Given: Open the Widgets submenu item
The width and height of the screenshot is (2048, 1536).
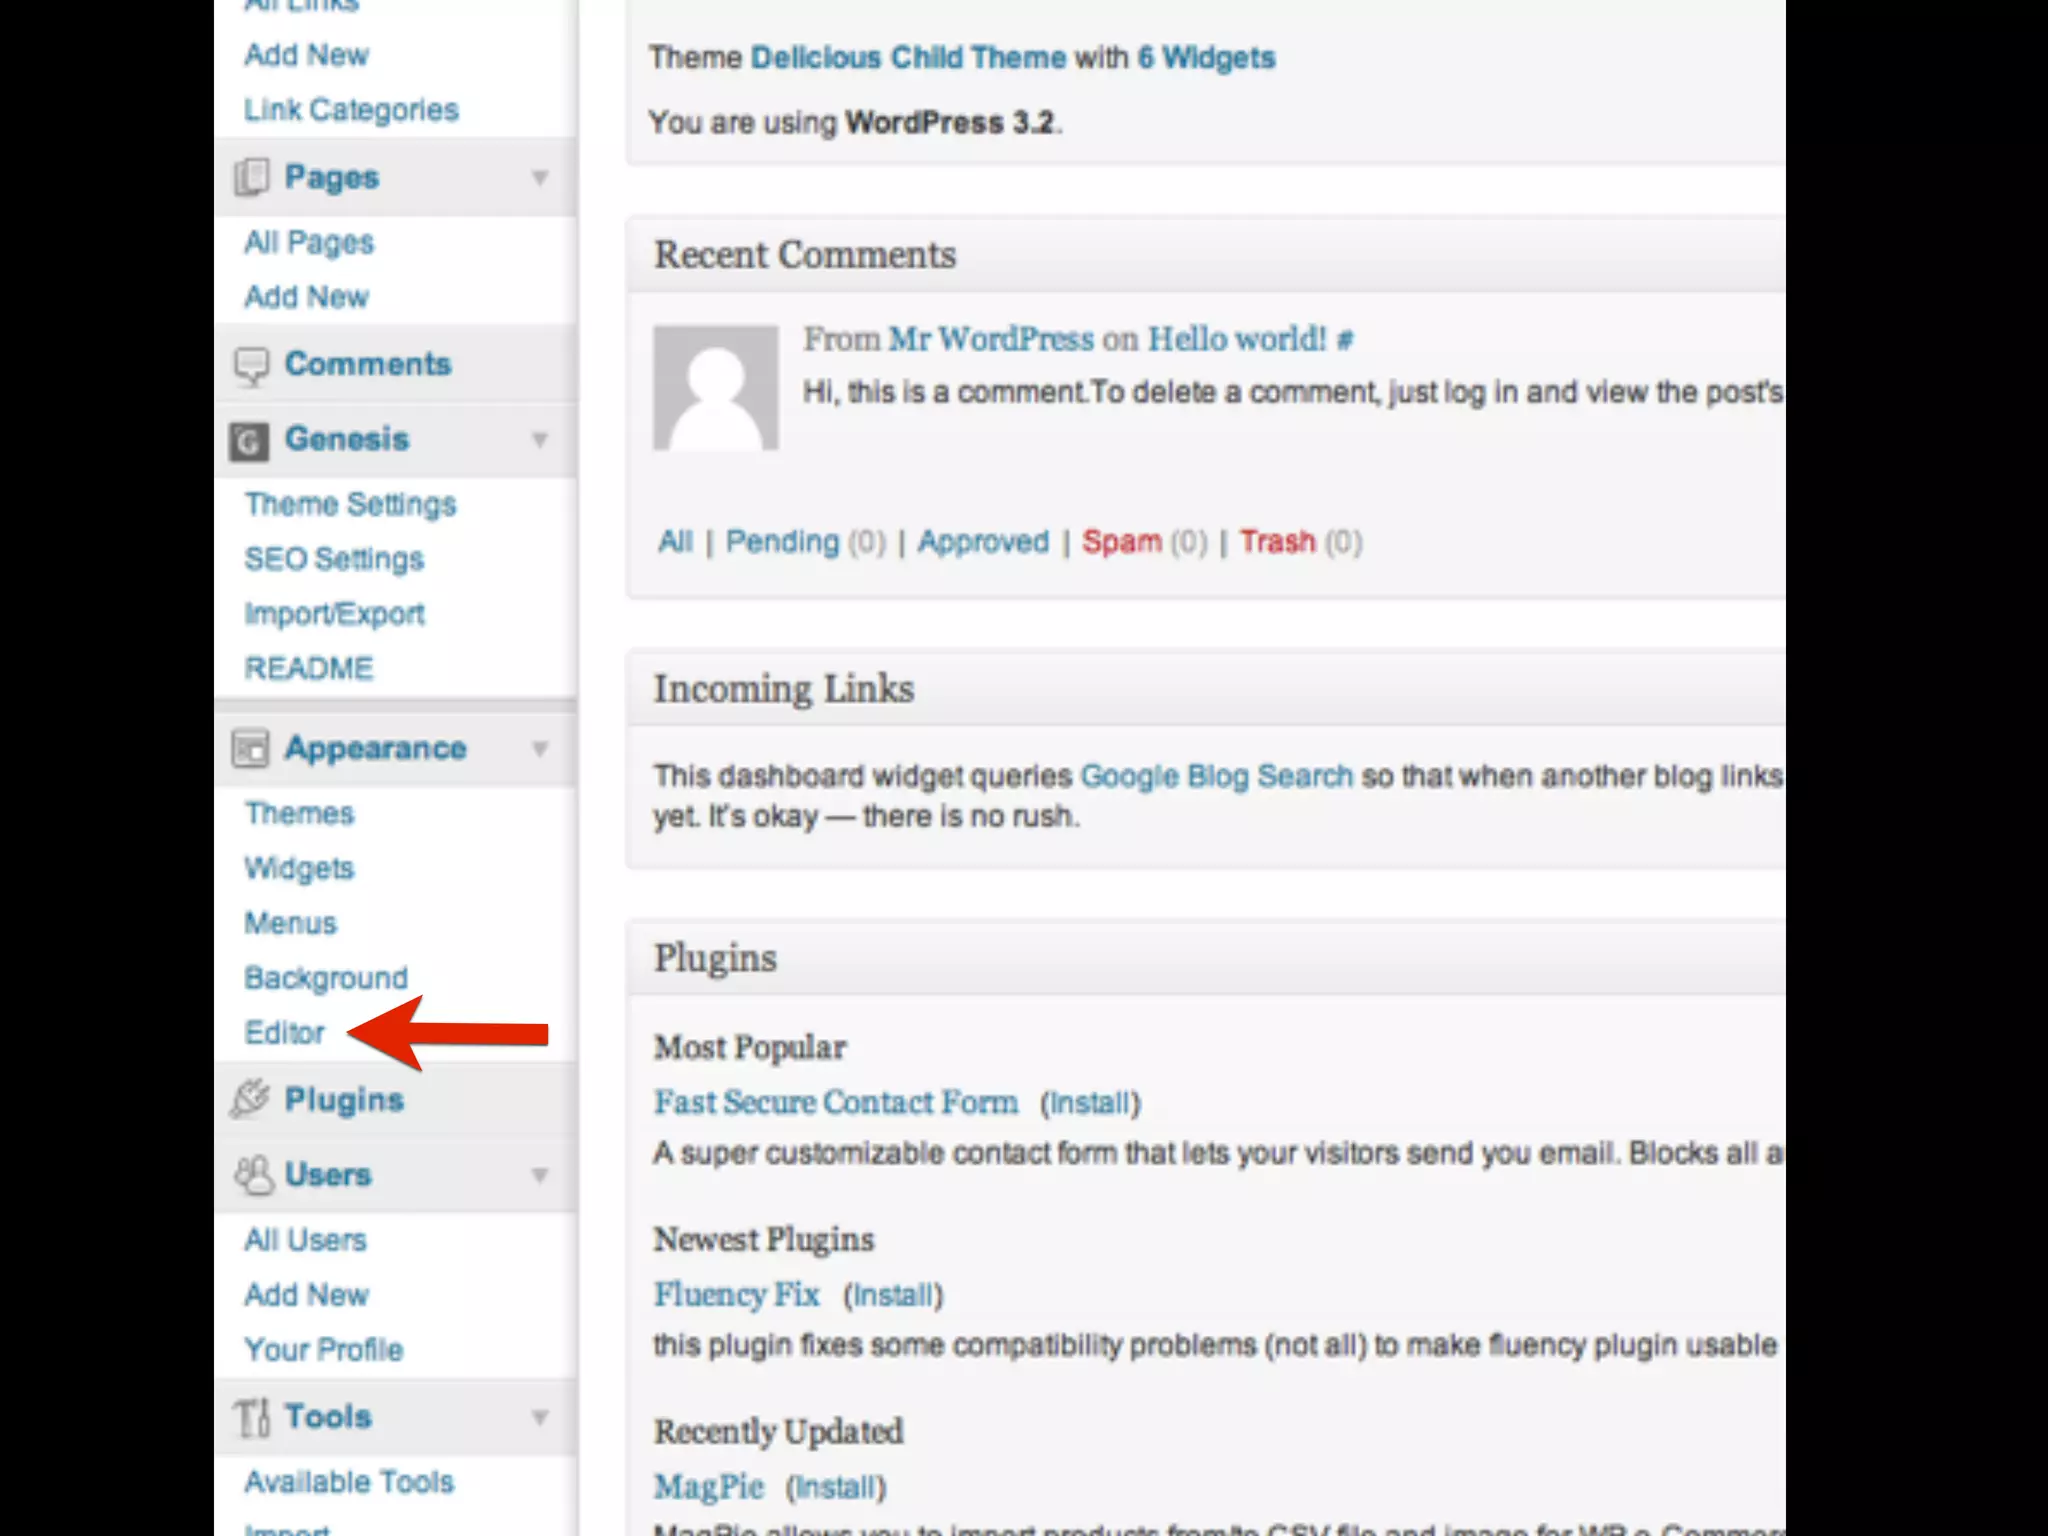Looking at the screenshot, I should point(299,868).
